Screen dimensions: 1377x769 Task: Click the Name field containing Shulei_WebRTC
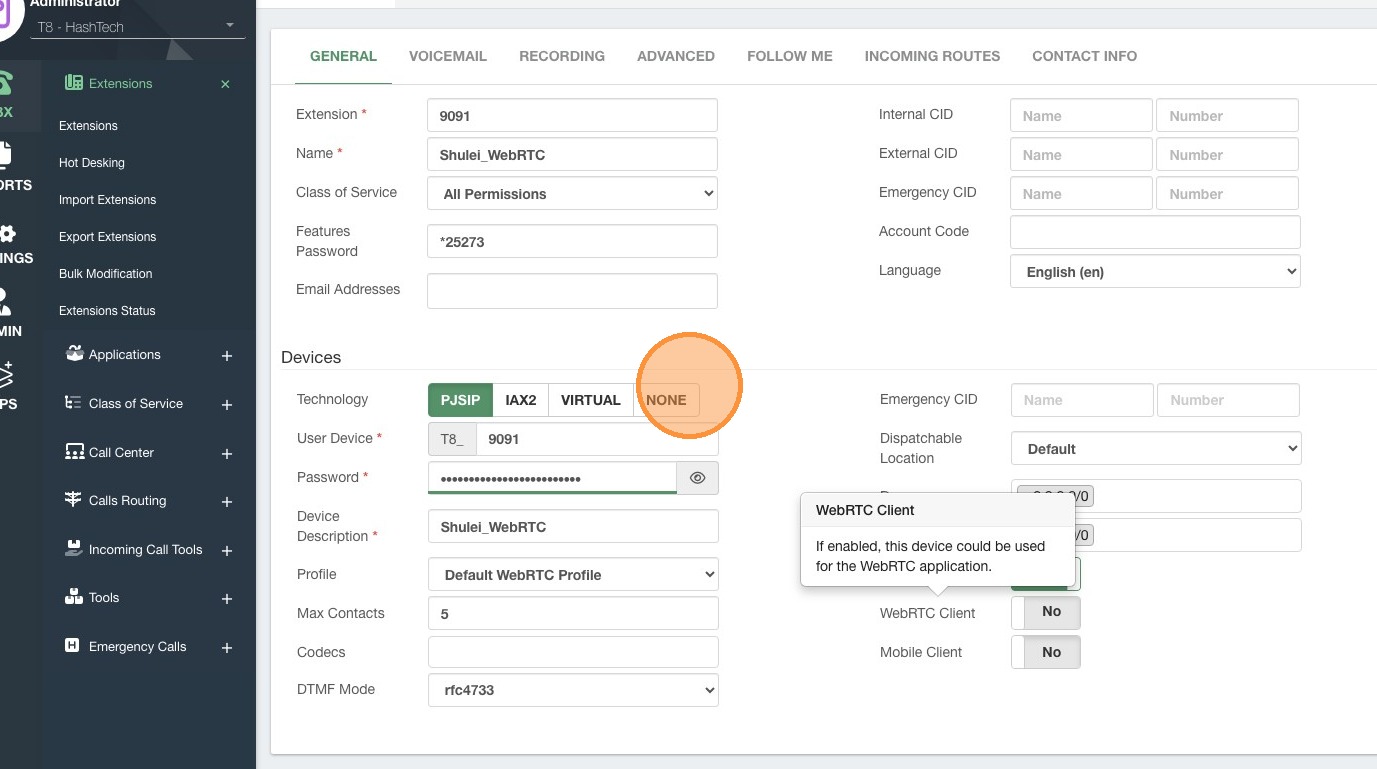pos(572,154)
